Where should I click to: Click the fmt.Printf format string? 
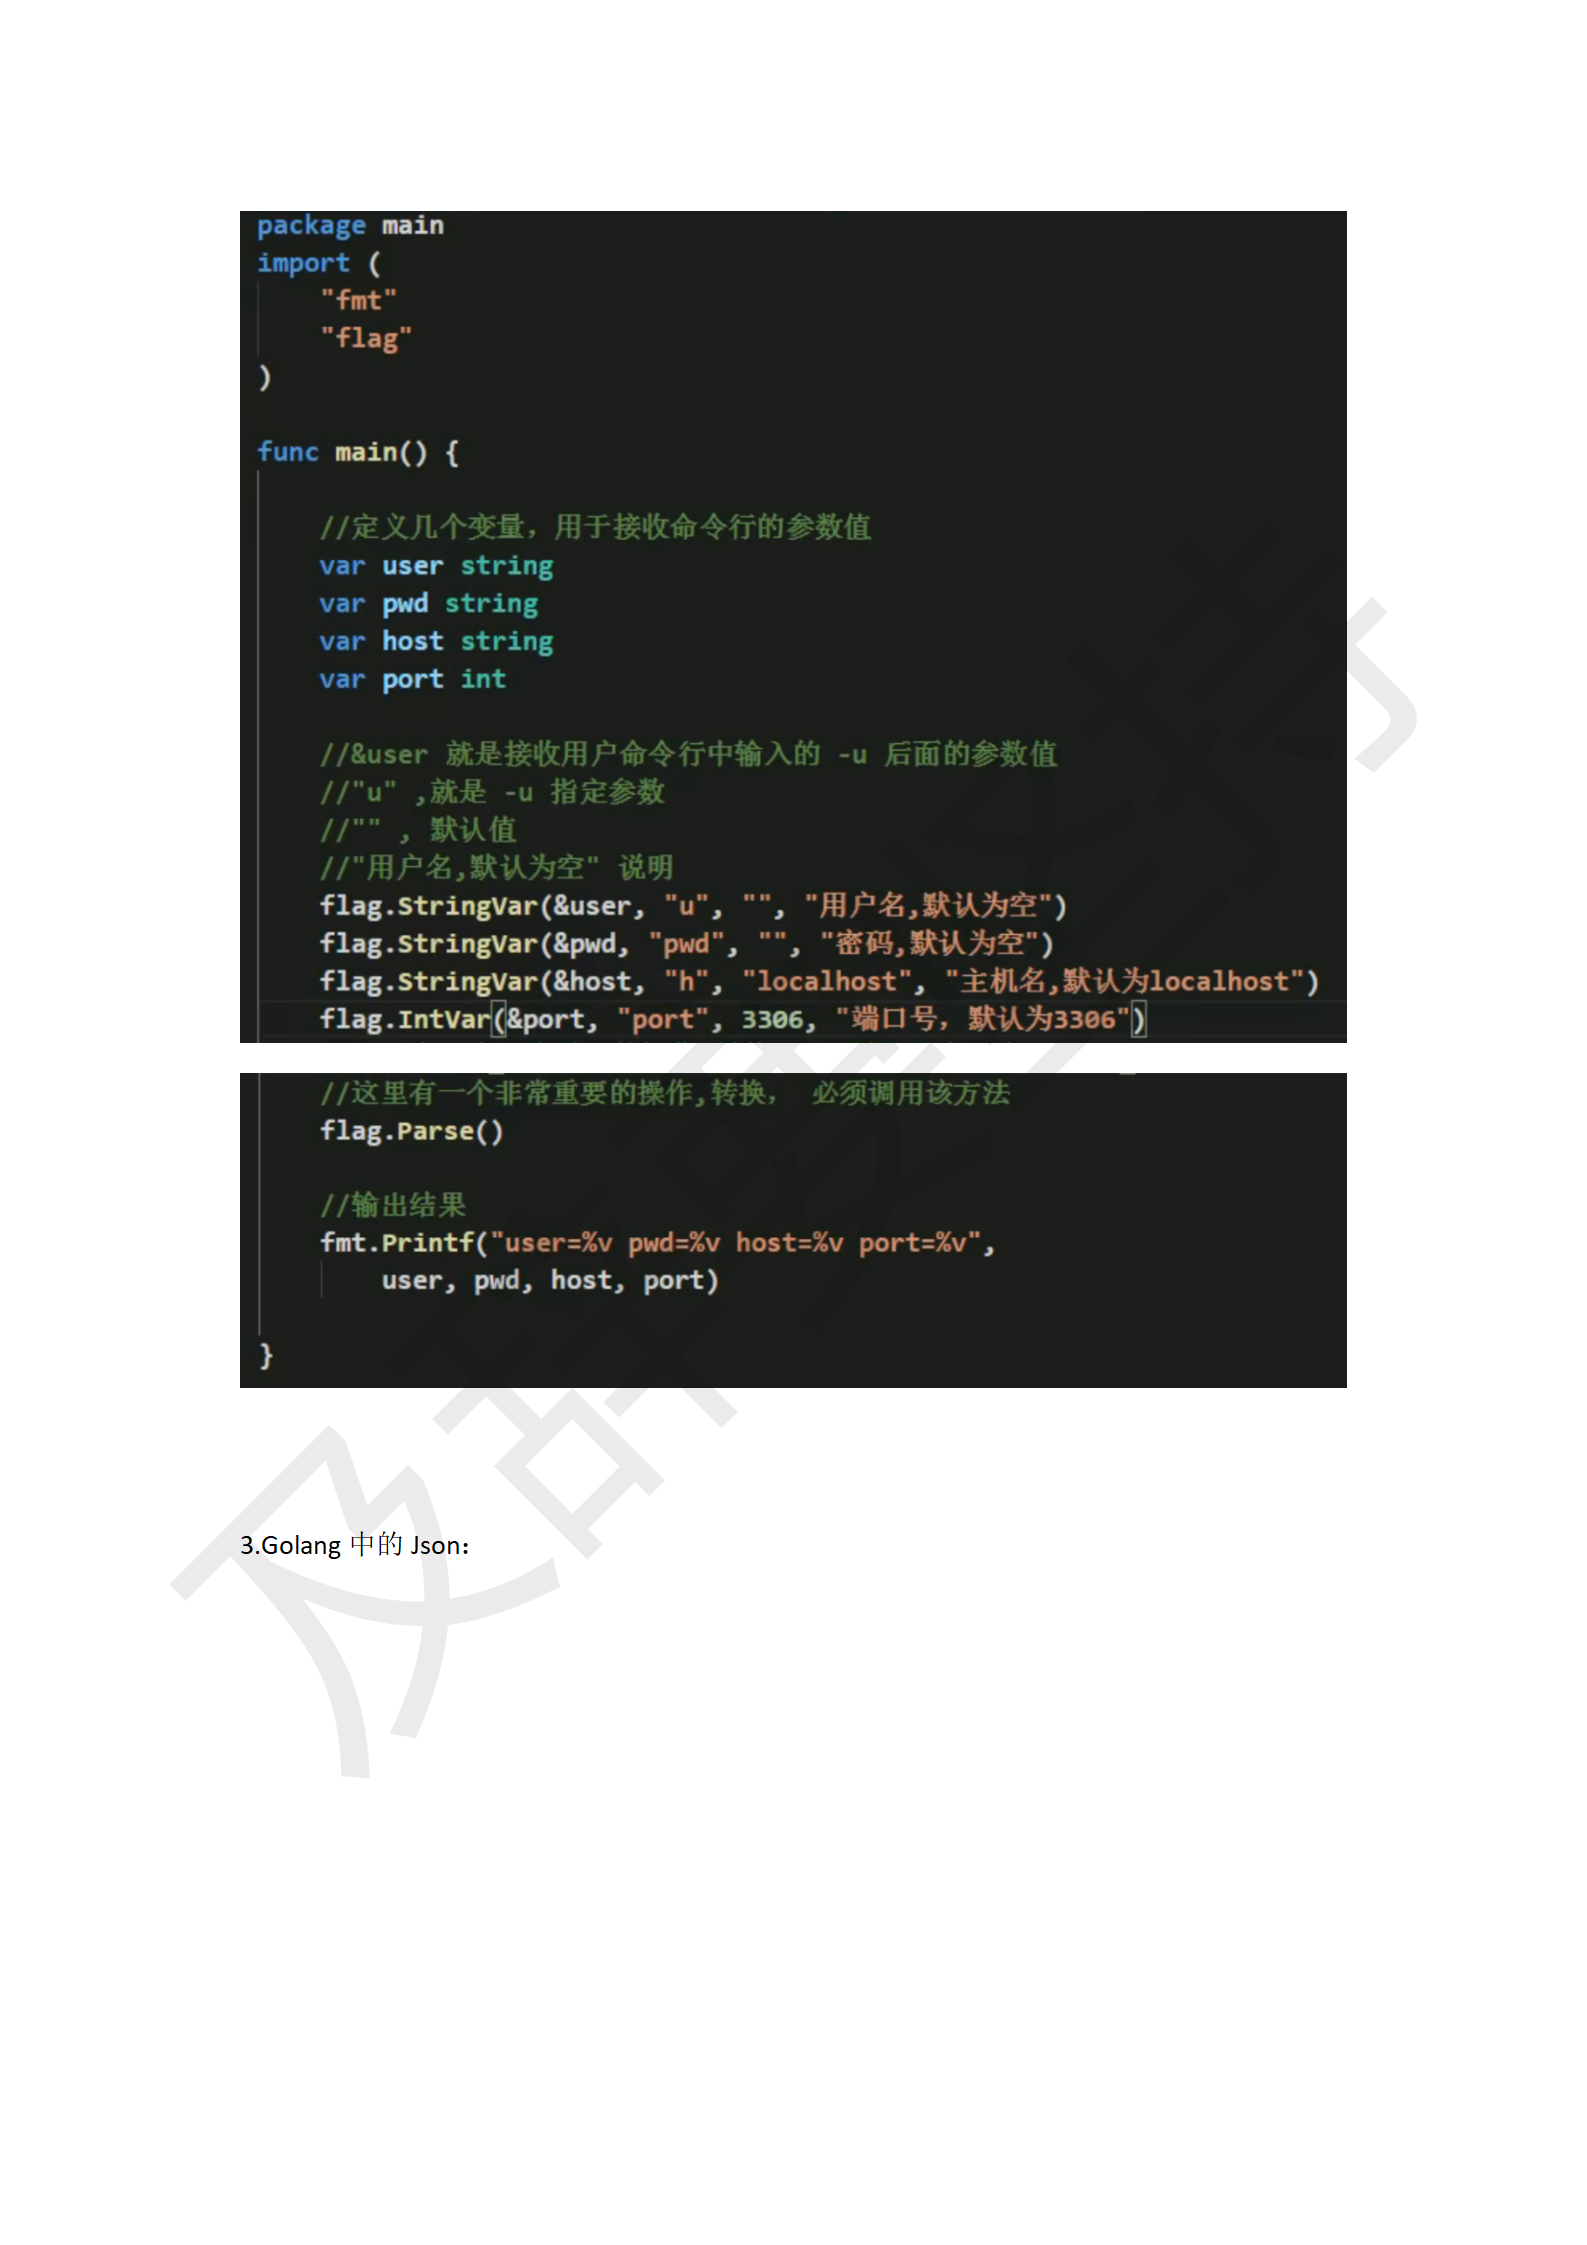click(x=734, y=1243)
